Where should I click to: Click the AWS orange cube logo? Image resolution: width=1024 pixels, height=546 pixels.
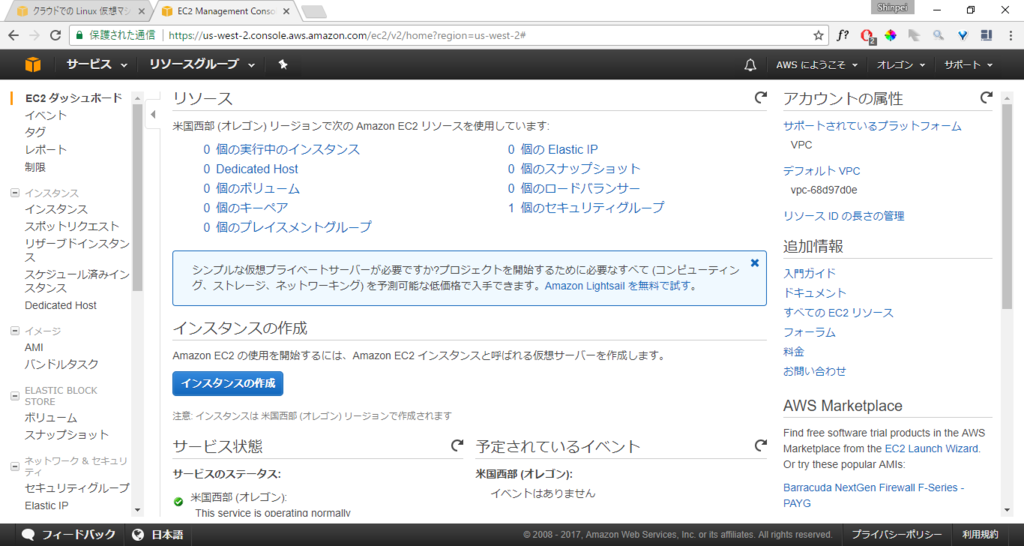33,64
